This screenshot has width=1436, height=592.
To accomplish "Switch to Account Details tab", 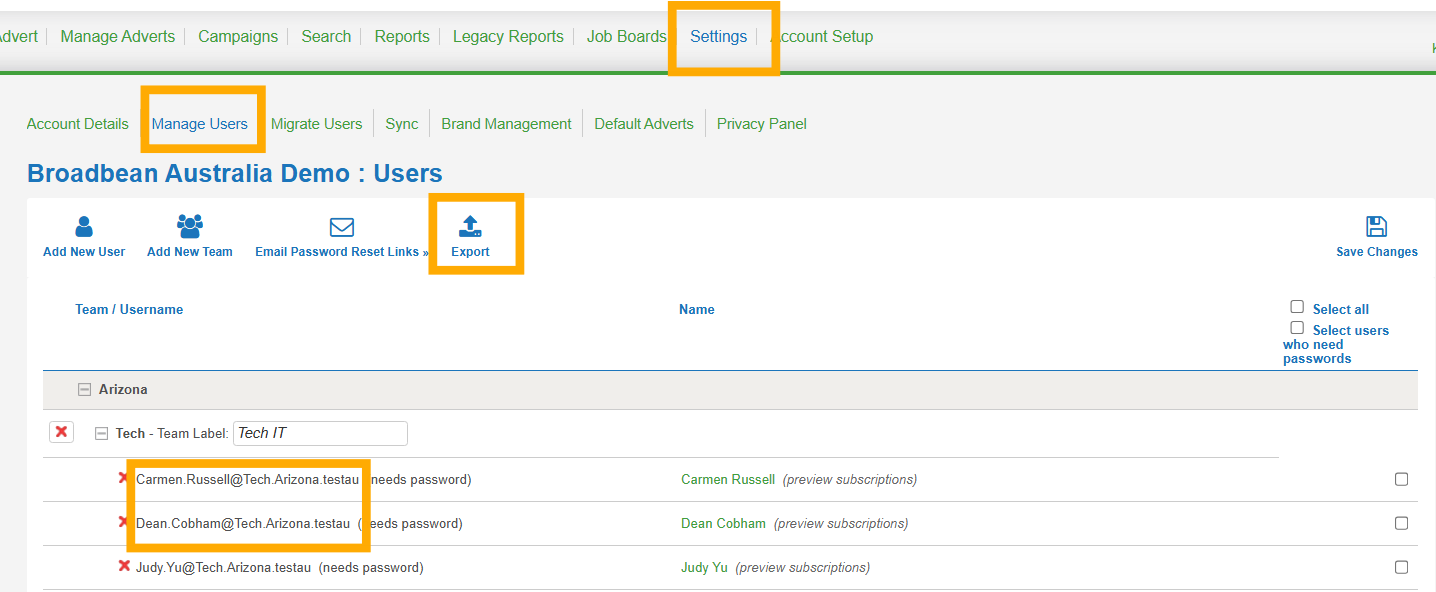I will 78,124.
